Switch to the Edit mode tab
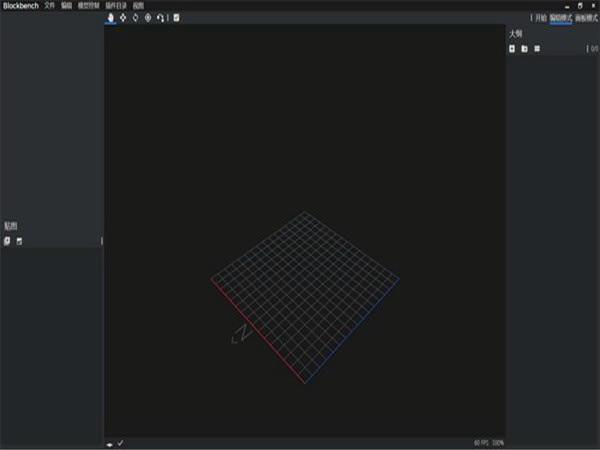This screenshot has height=450, width=600. coord(561,18)
